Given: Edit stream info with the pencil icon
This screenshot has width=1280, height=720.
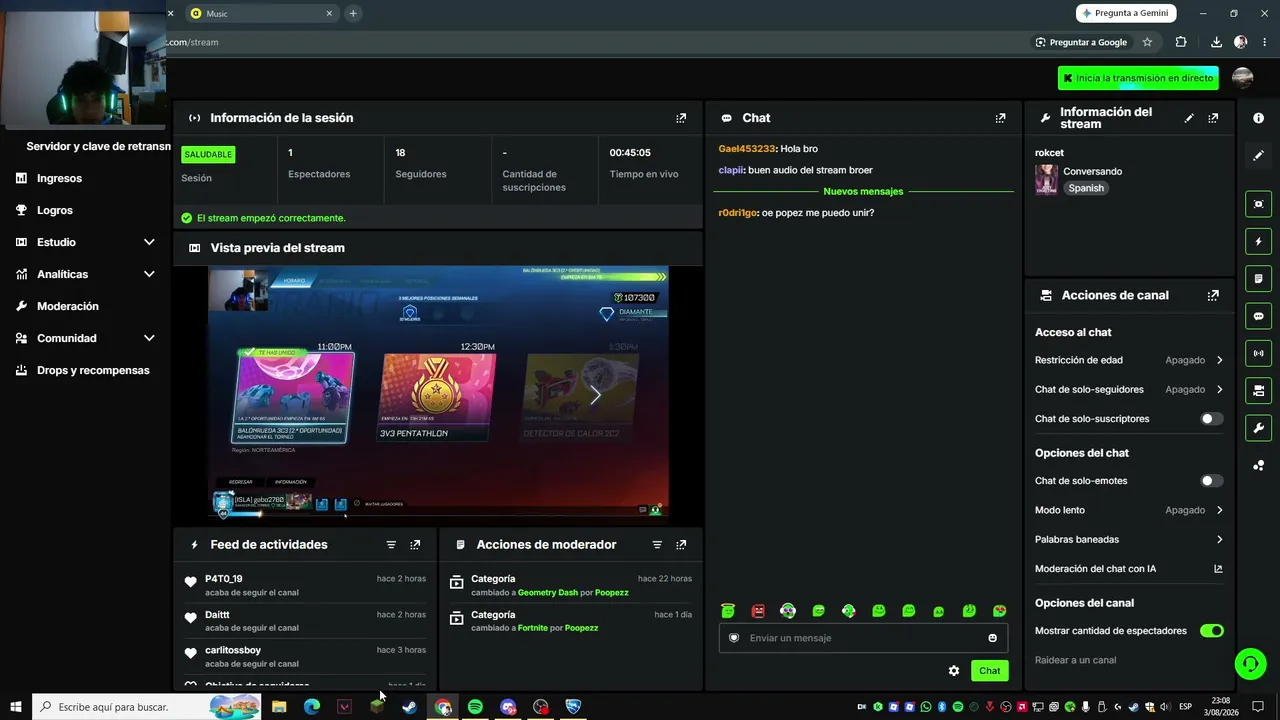Looking at the screenshot, I should point(1189,118).
